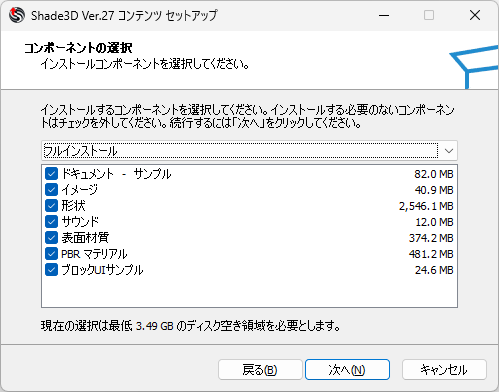499x392 pixels.
Task: Click the 374.2 MB size entry
Action: coord(431,238)
